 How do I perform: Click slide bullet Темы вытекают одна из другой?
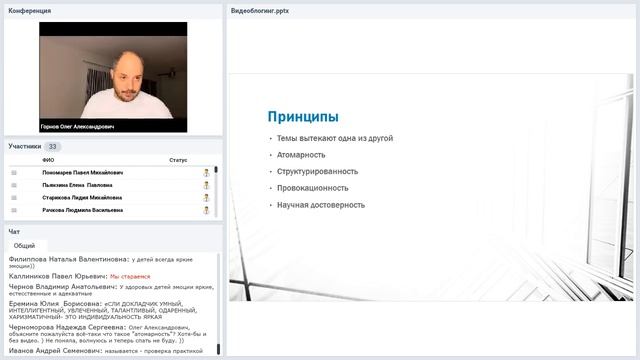[335, 138]
